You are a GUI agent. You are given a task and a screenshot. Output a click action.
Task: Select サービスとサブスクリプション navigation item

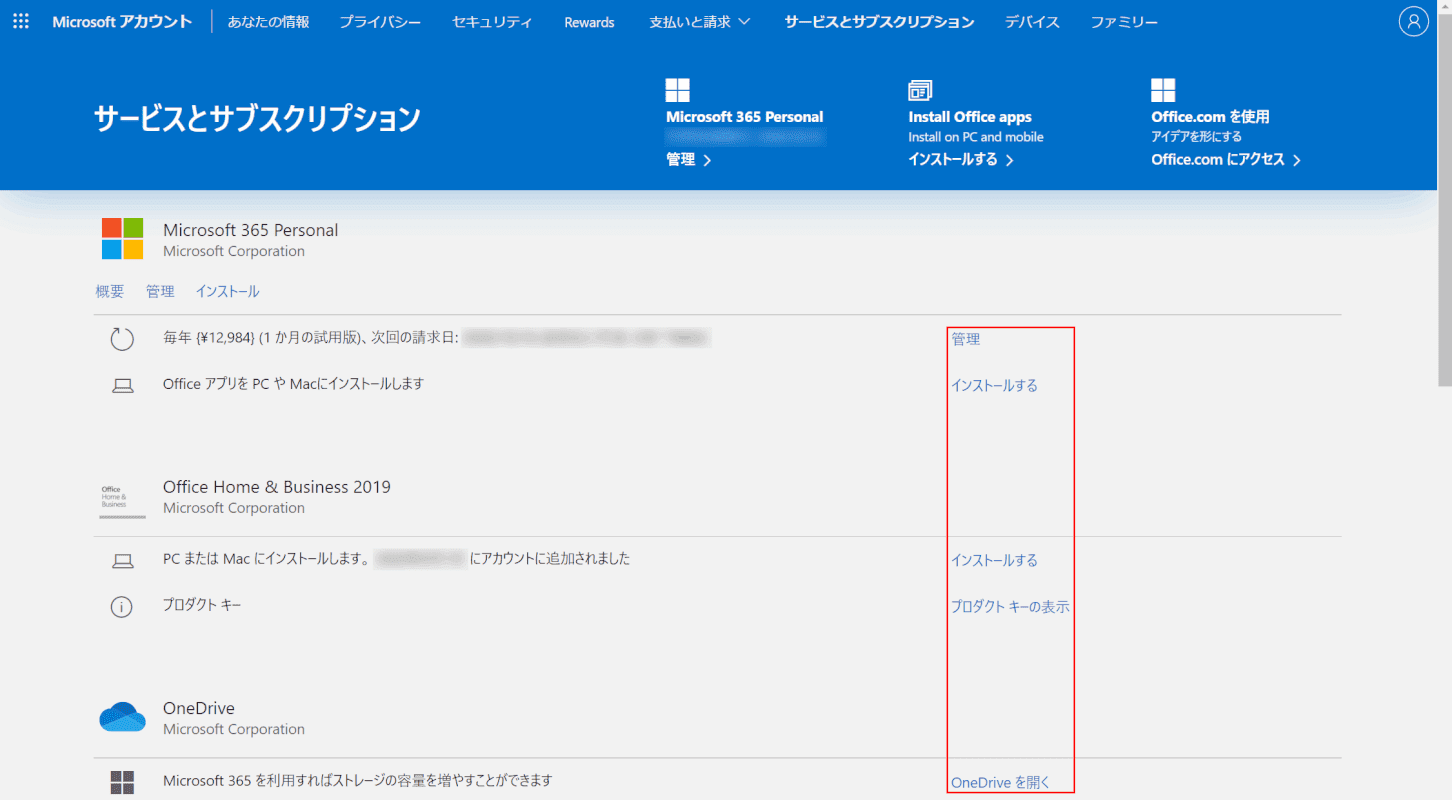[879, 22]
